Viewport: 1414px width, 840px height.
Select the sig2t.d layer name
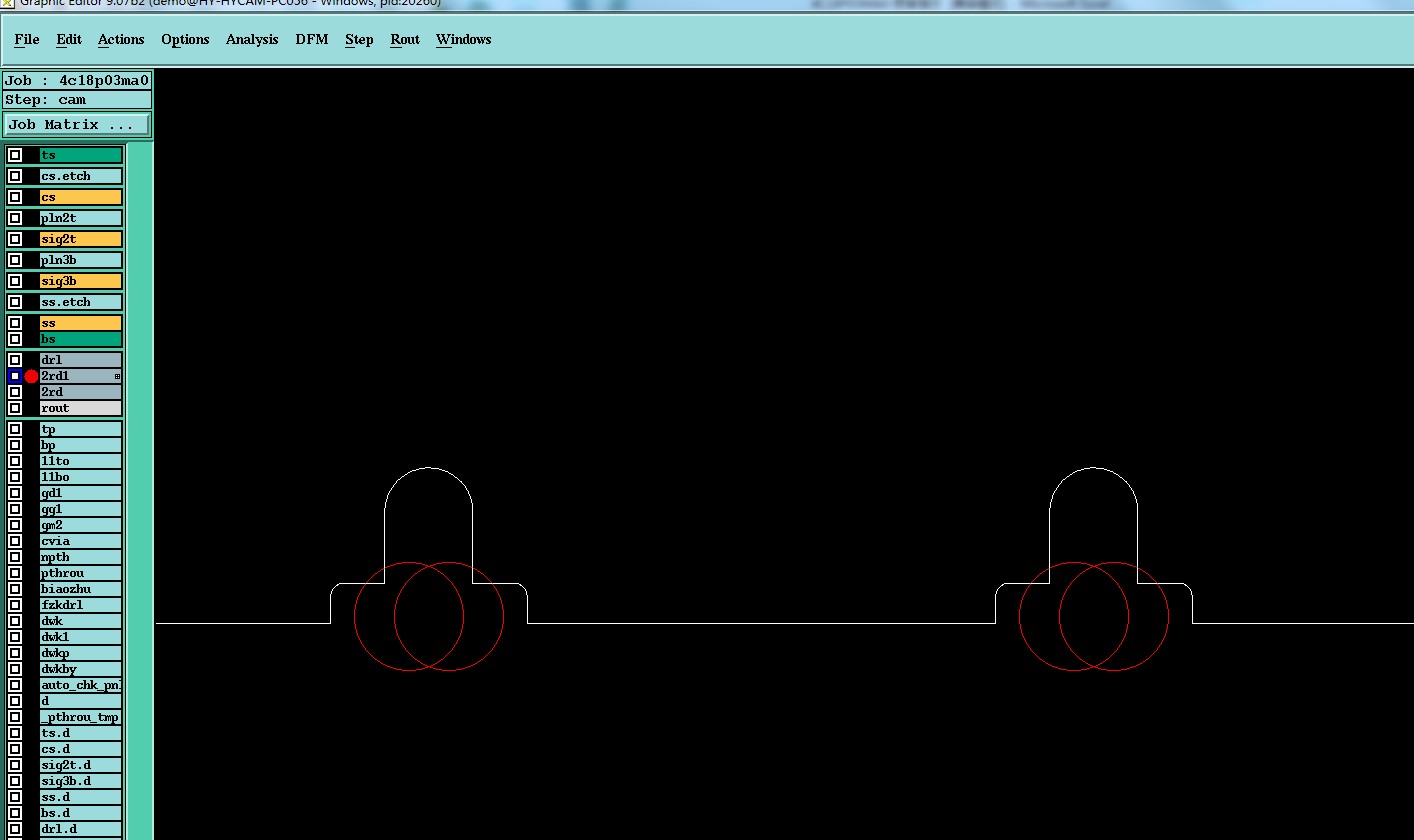[x=80, y=765]
